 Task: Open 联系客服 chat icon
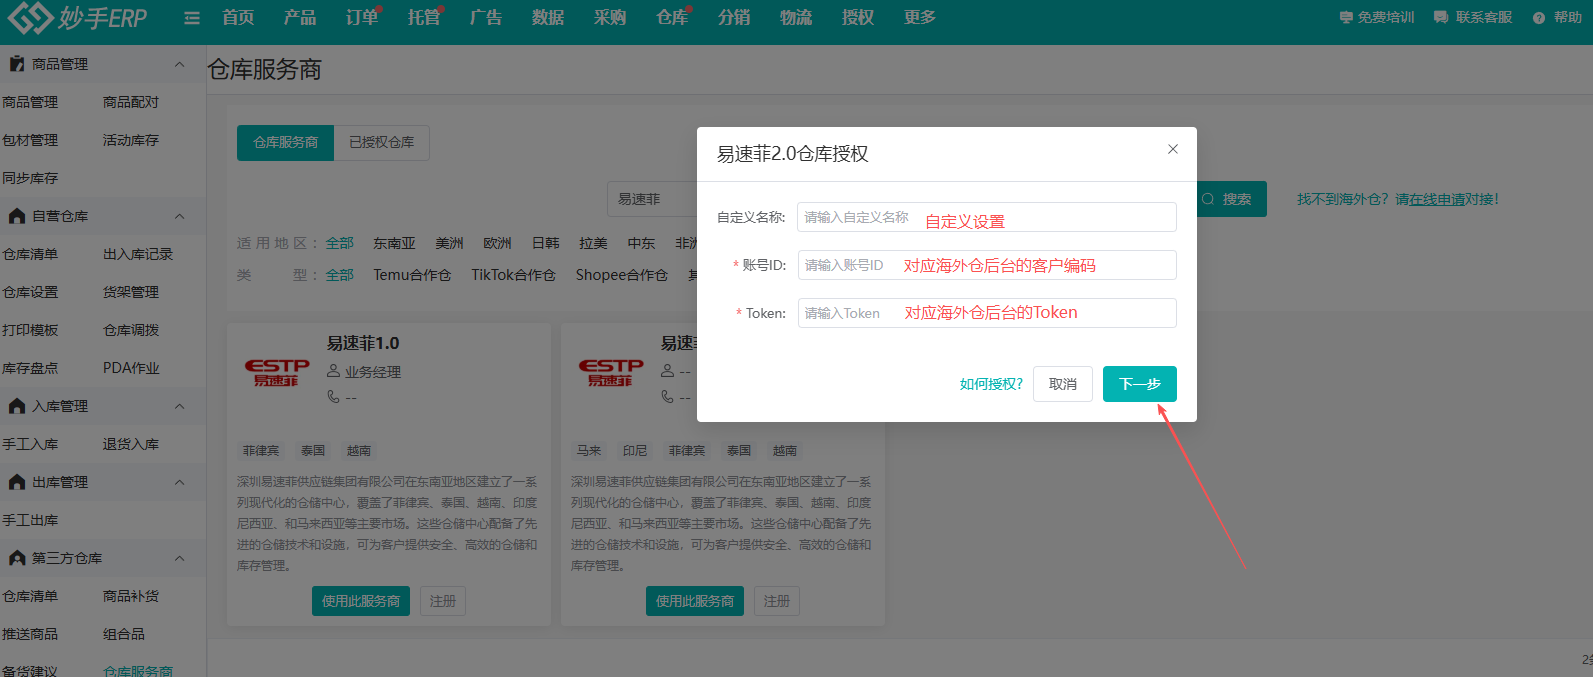point(1441,18)
